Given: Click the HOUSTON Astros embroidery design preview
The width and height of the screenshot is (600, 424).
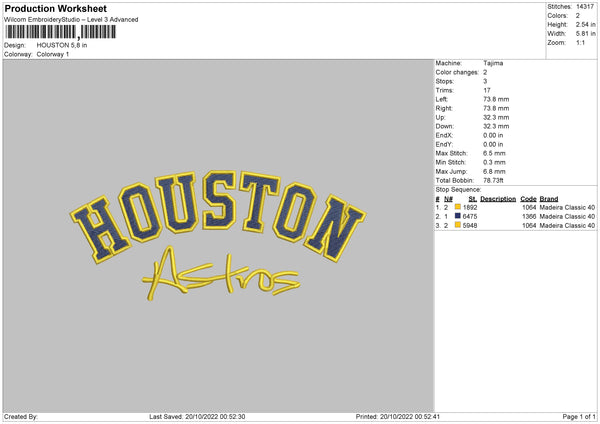Looking at the screenshot, I should pyautogui.click(x=218, y=235).
